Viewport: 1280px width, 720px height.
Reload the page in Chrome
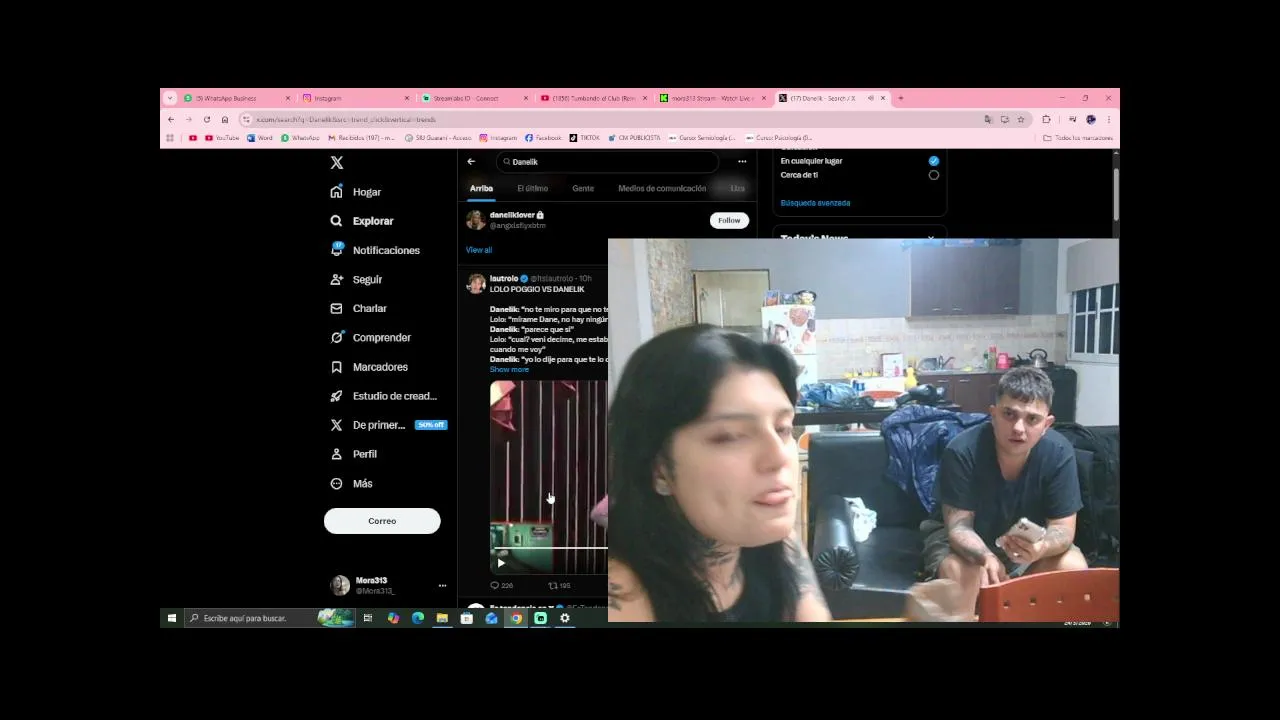point(207,119)
